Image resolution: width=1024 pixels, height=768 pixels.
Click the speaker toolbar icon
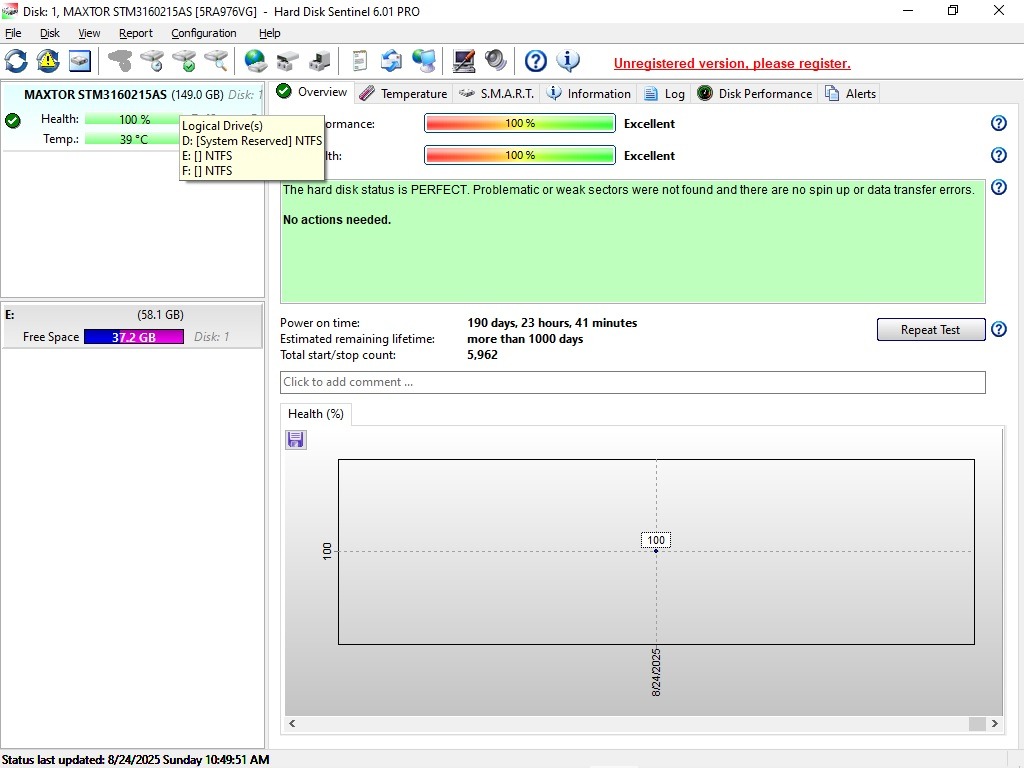496,61
